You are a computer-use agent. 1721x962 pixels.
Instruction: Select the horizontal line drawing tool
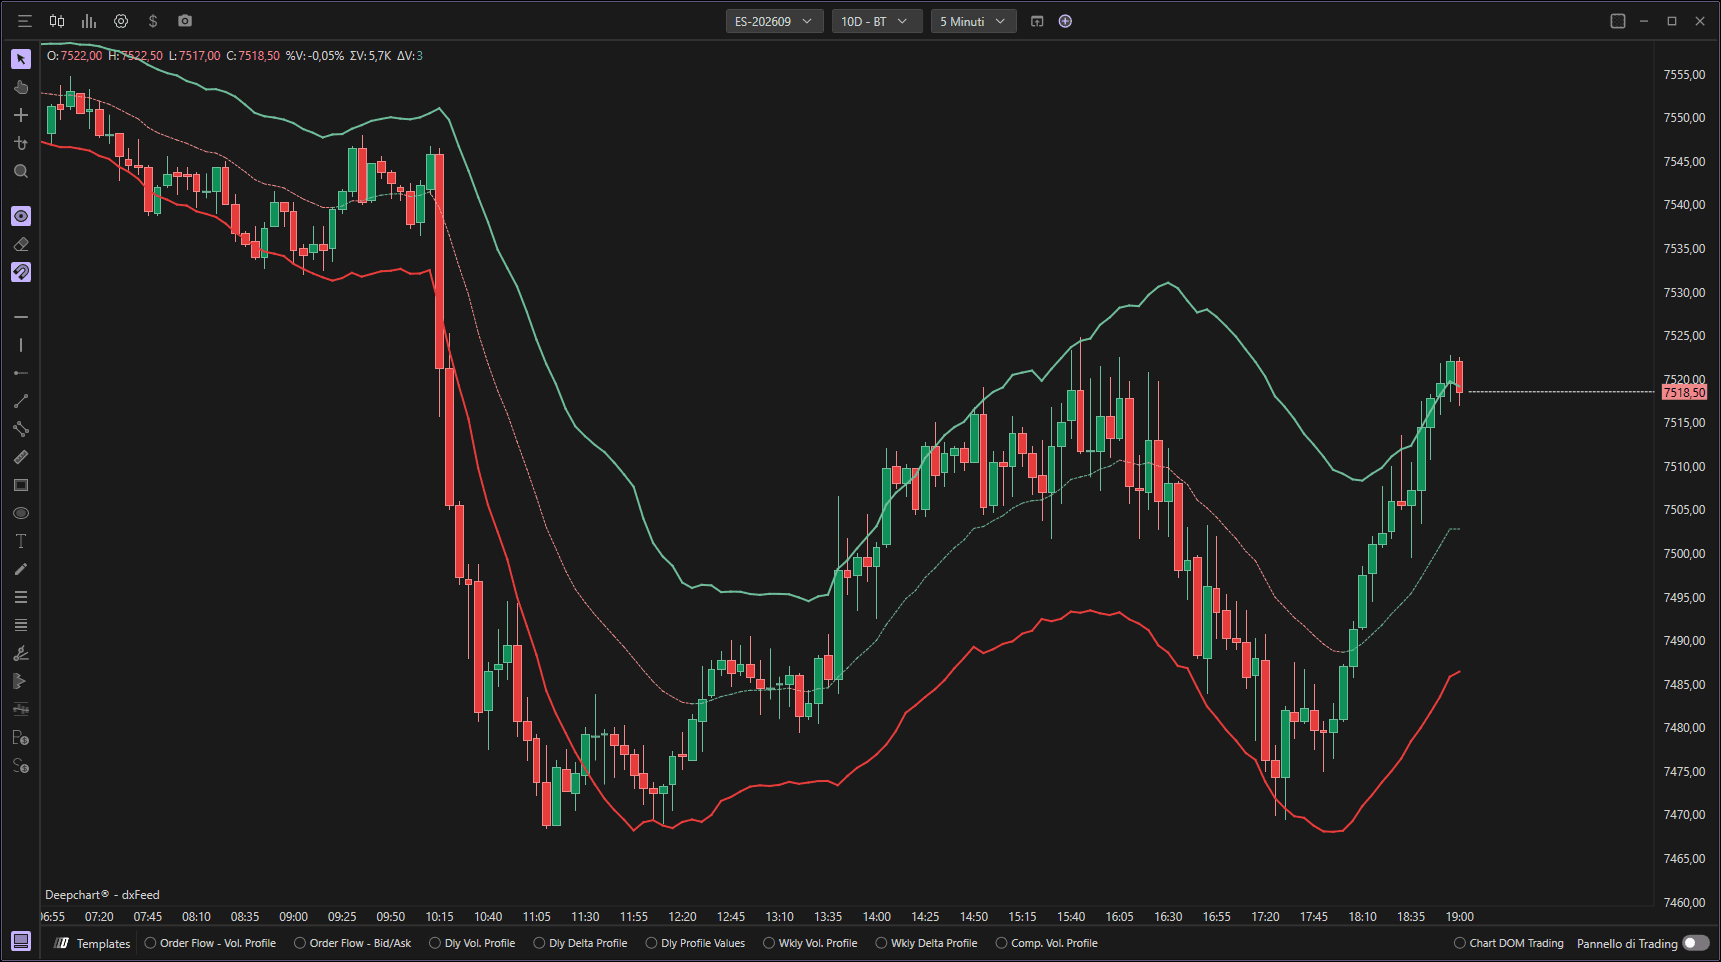click(x=21, y=317)
